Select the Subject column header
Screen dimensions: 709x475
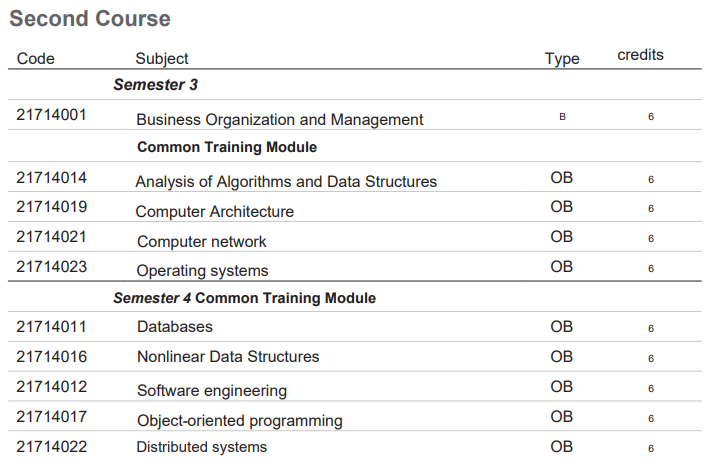click(x=161, y=58)
